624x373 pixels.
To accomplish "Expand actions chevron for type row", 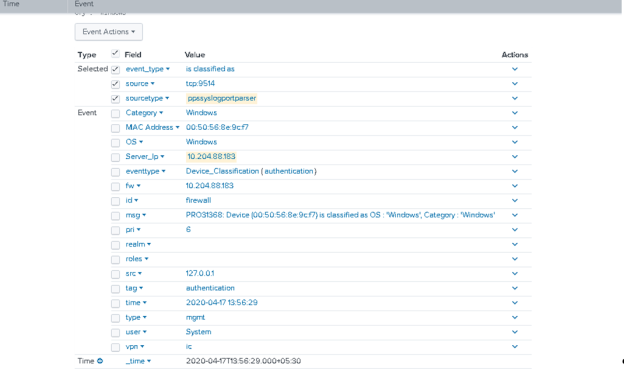I will [515, 317].
